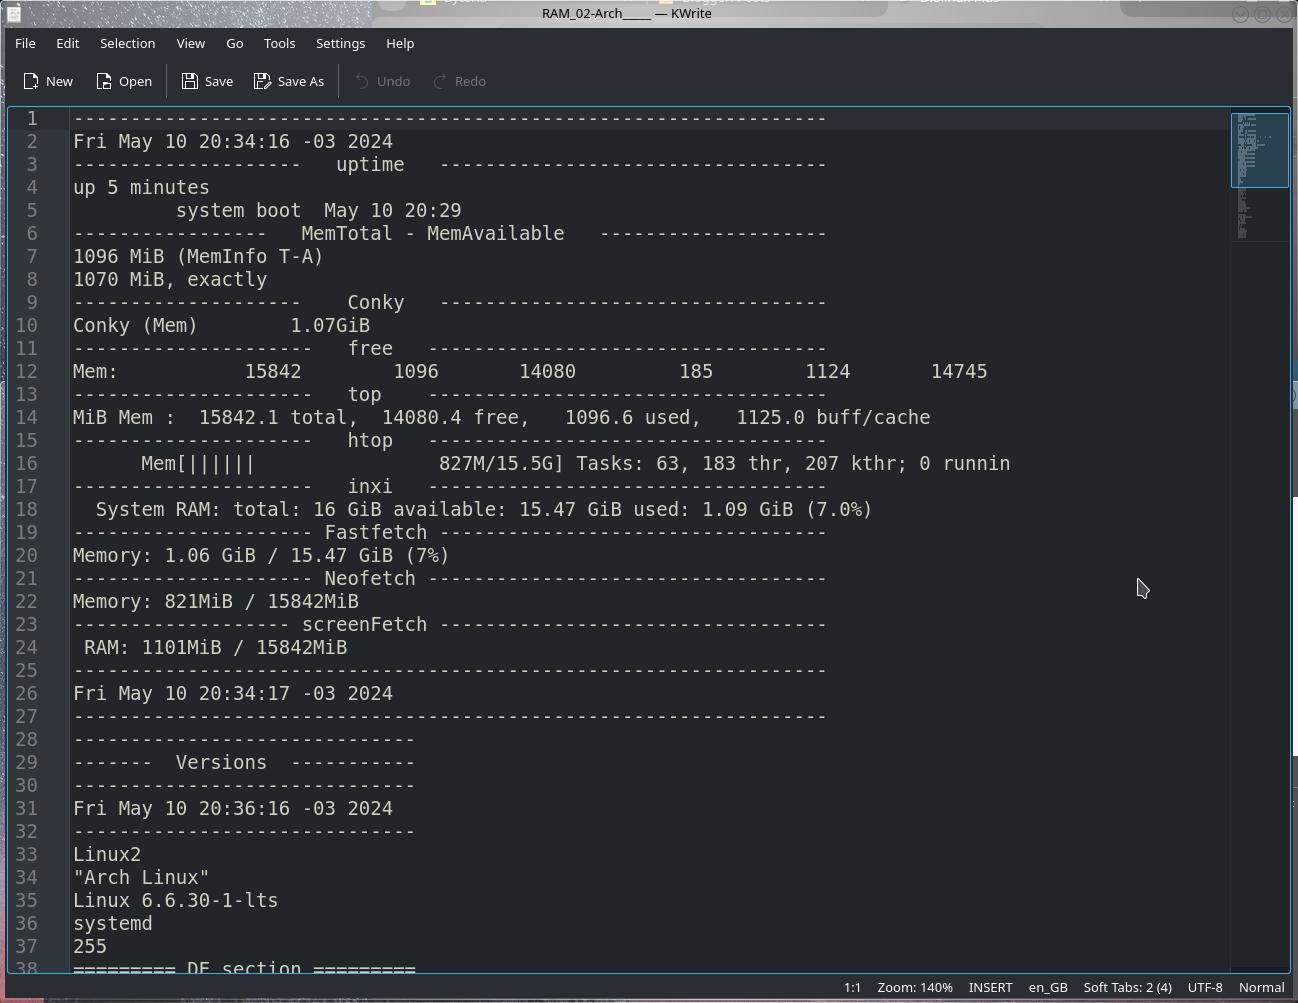Screen dimensions: 1298x1003
Task: Click the Undo arrow icon
Action: pos(362,81)
